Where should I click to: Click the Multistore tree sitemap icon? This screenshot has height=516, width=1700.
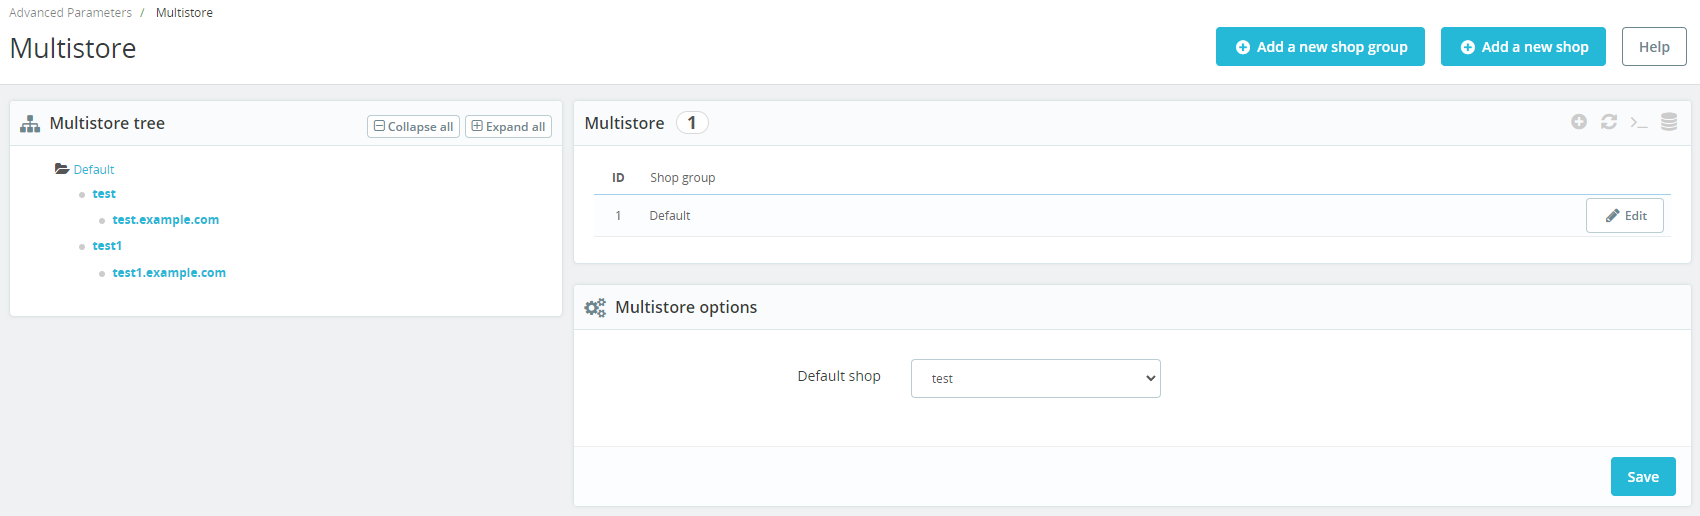[30, 124]
